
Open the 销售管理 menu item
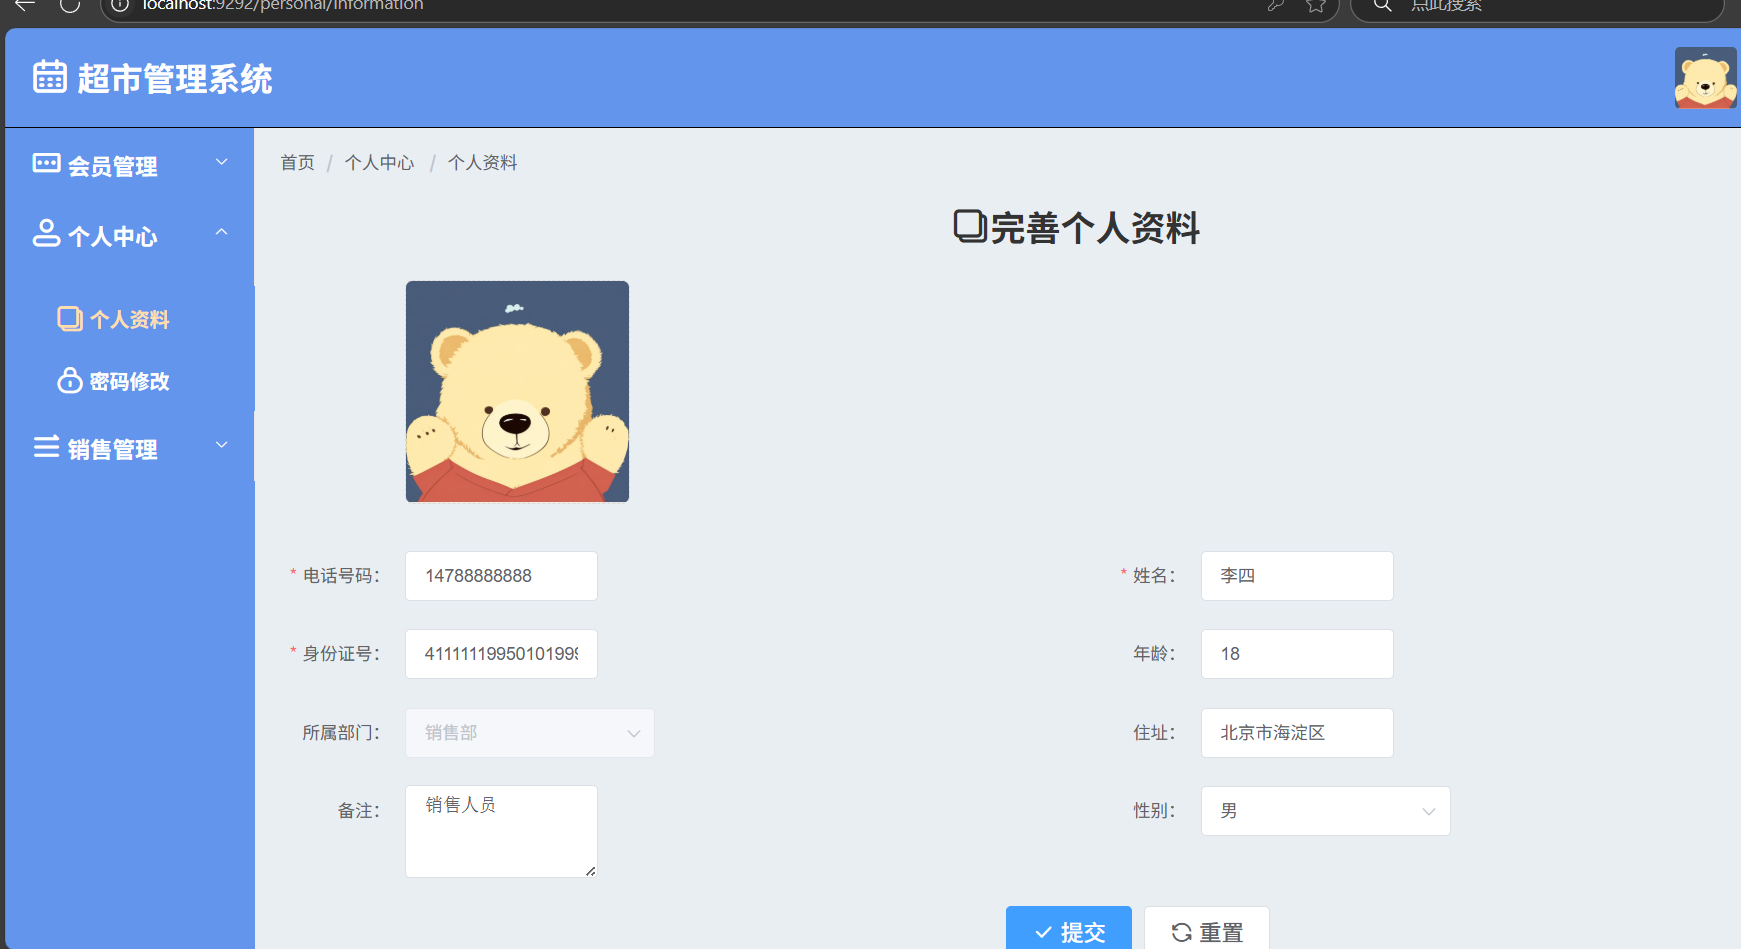(130, 448)
